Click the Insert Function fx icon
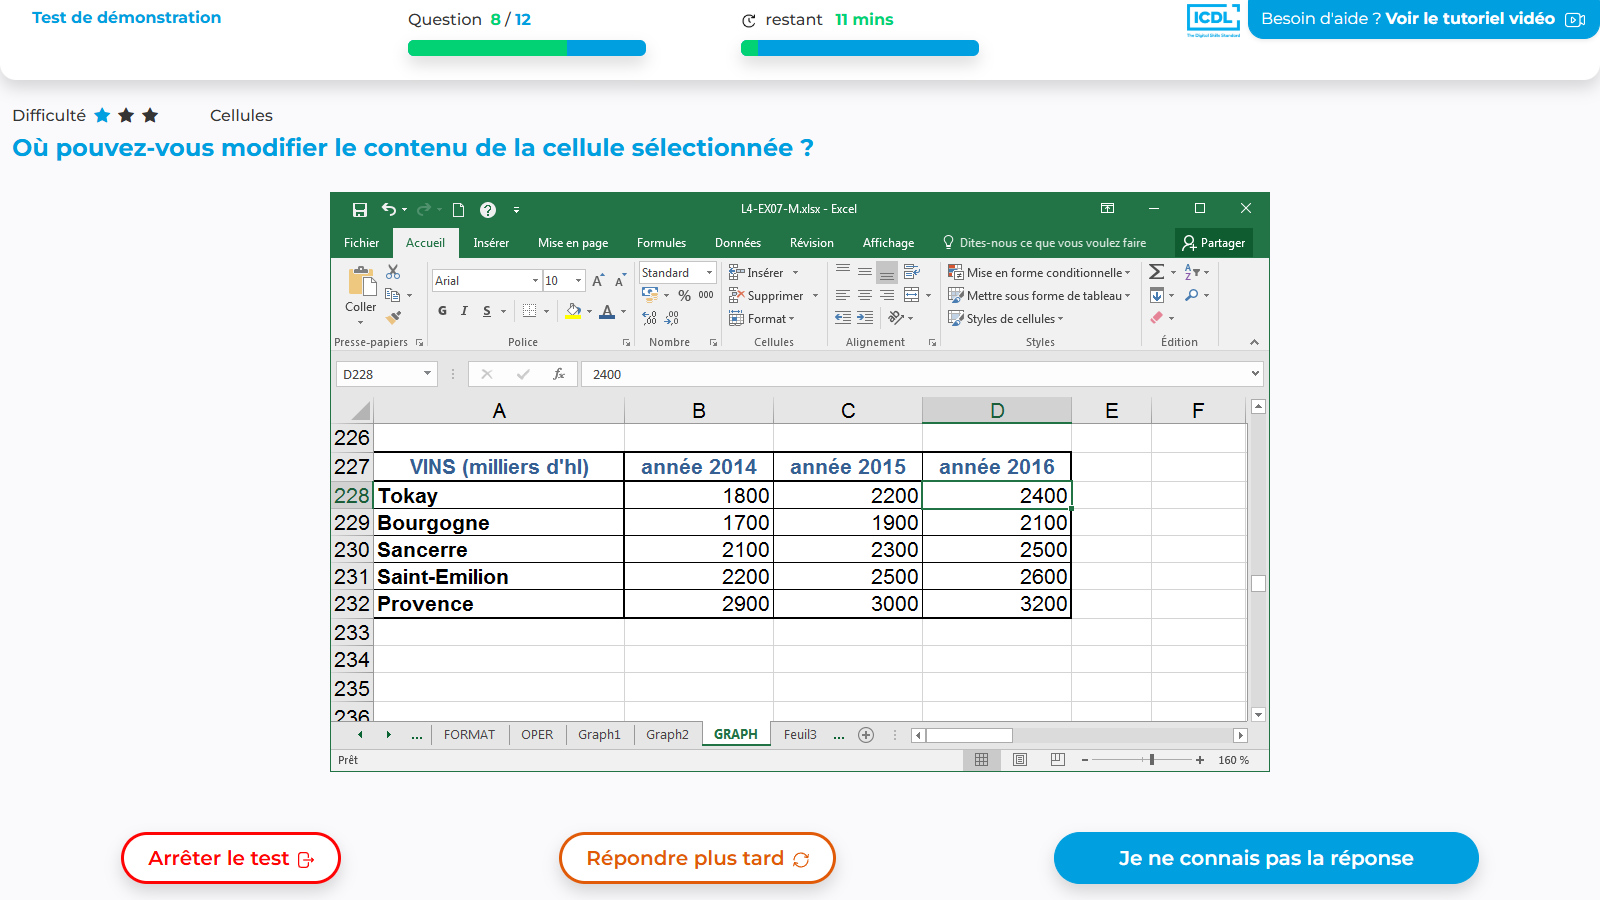 tap(559, 374)
